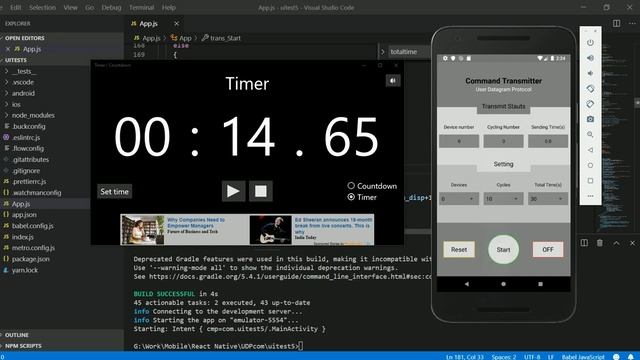Open the Cycles dropdown in phone app
This screenshot has height=360, width=640.
[x=503, y=199]
